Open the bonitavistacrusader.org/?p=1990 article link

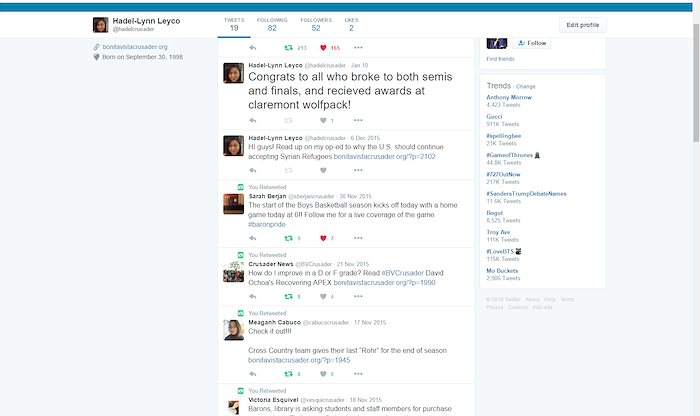pos(384,283)
